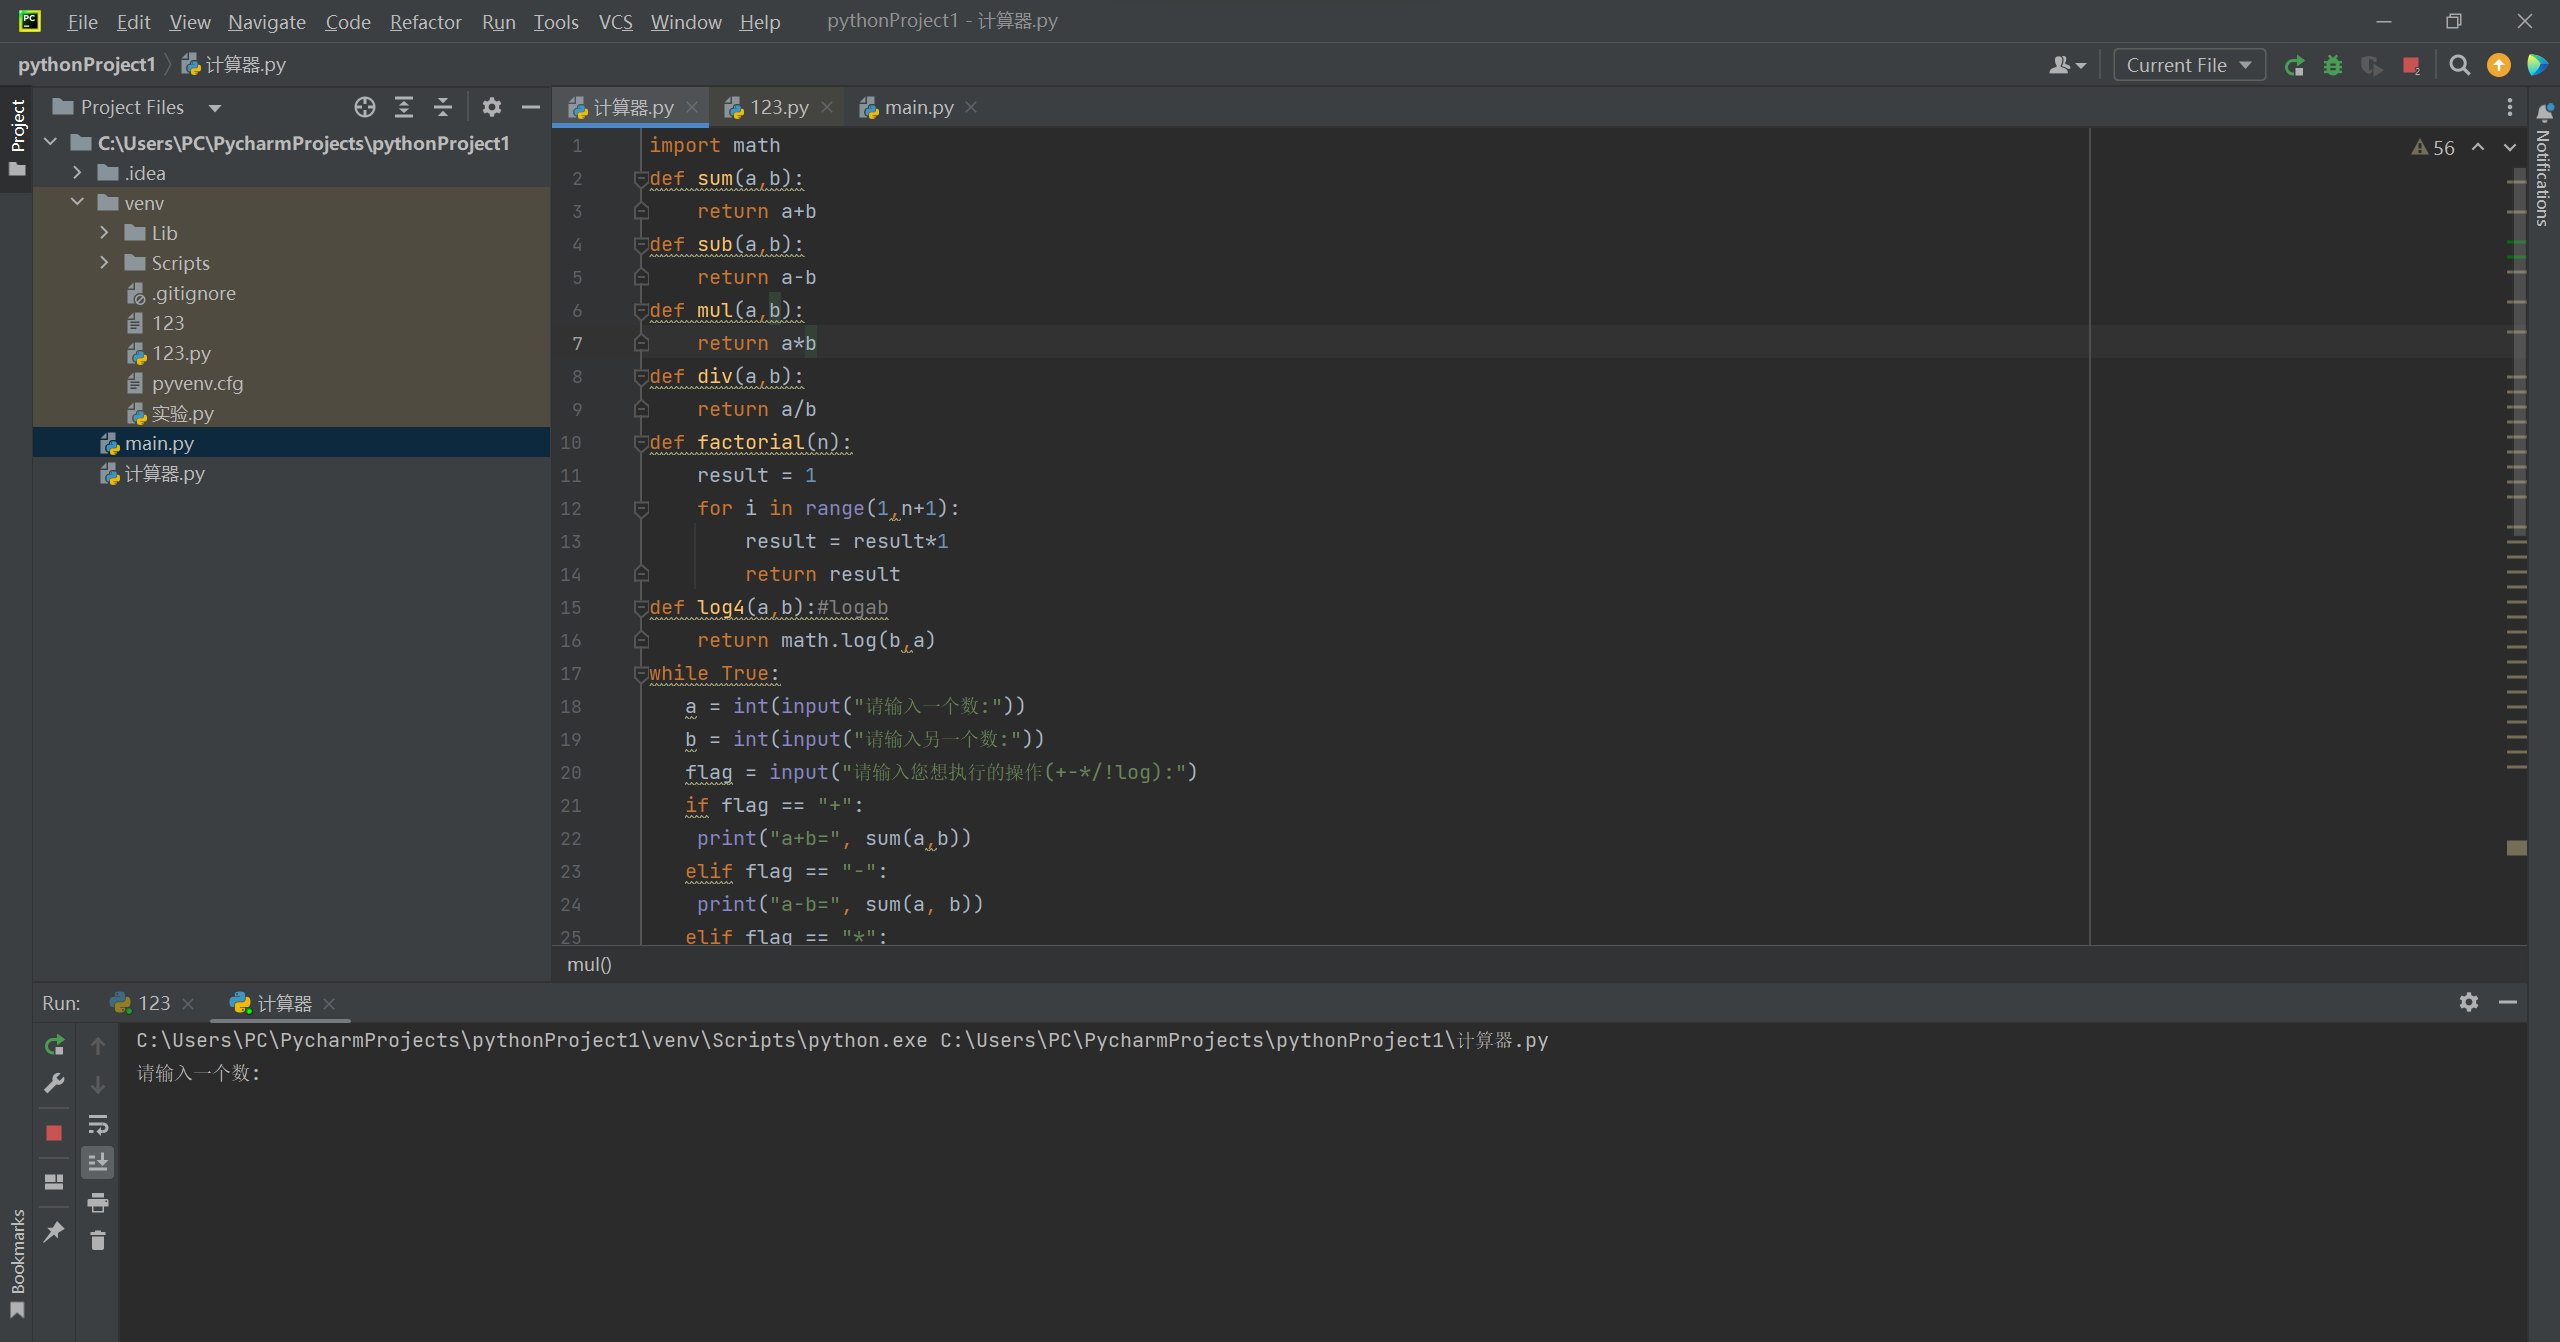Fold the sum function at line 2

tap(641, 179)
